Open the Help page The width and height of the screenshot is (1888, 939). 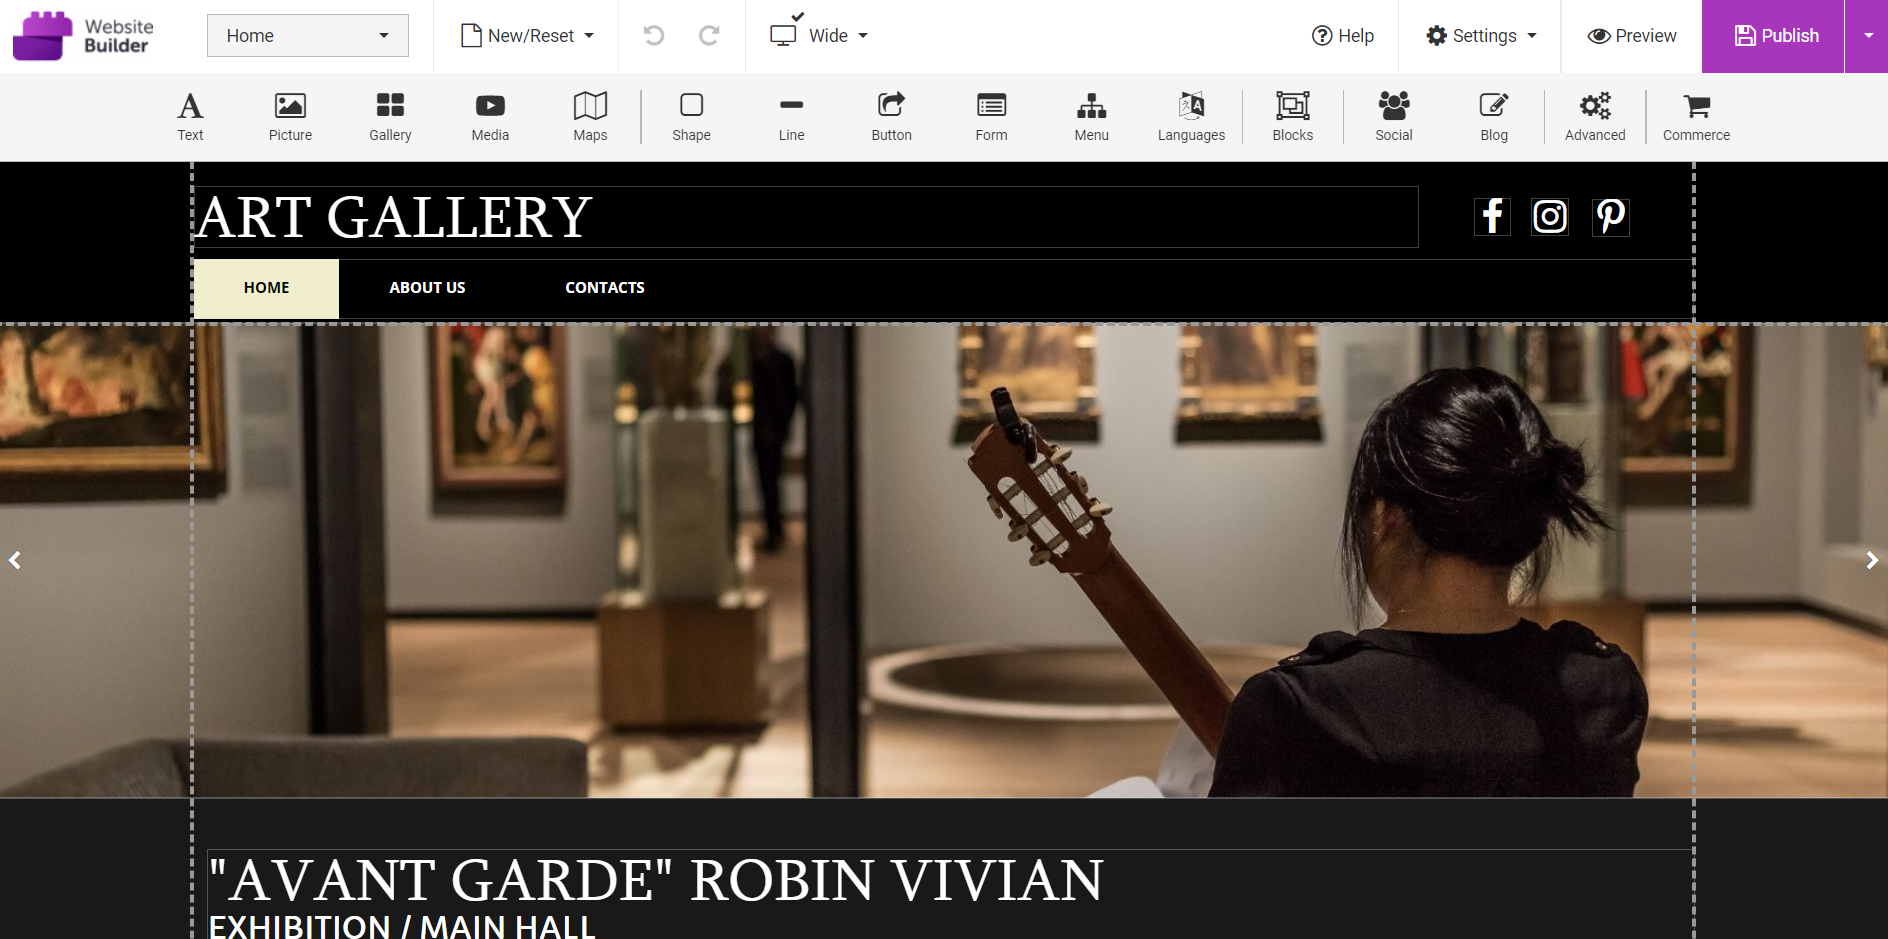tap(1343, 36)
